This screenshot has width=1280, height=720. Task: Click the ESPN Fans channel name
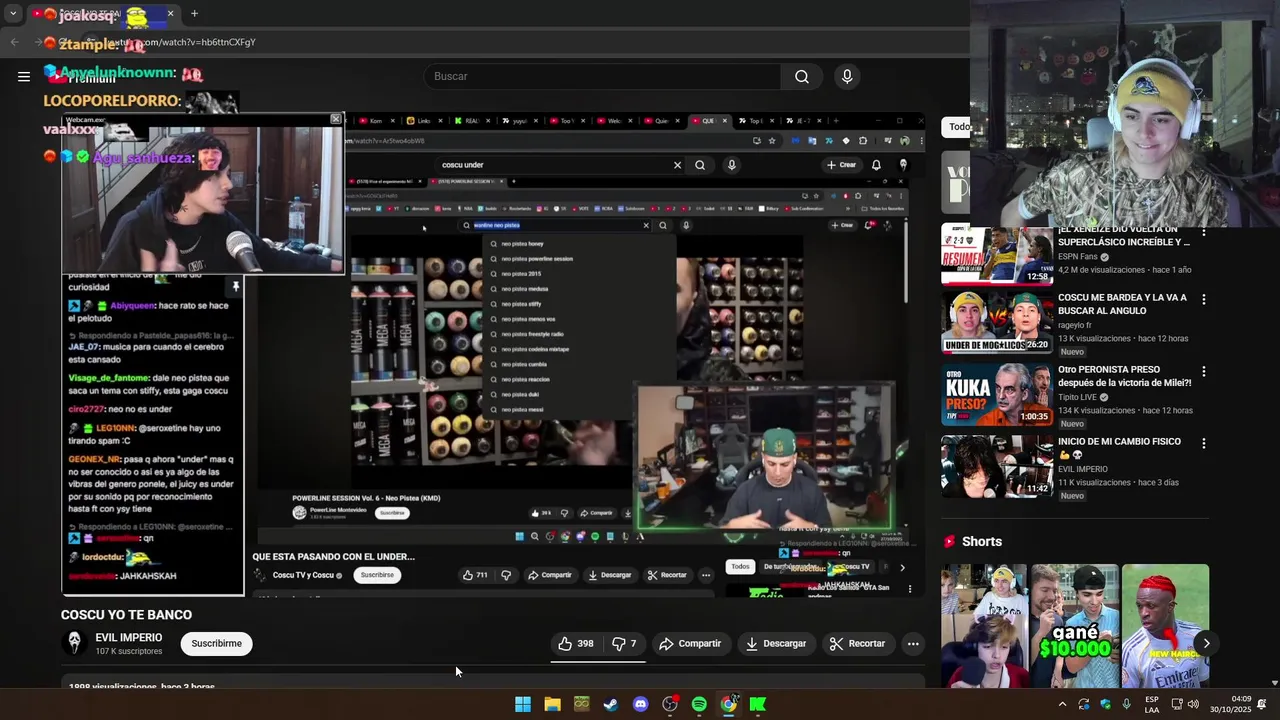pyautogui.click(x=1078, y=257)
